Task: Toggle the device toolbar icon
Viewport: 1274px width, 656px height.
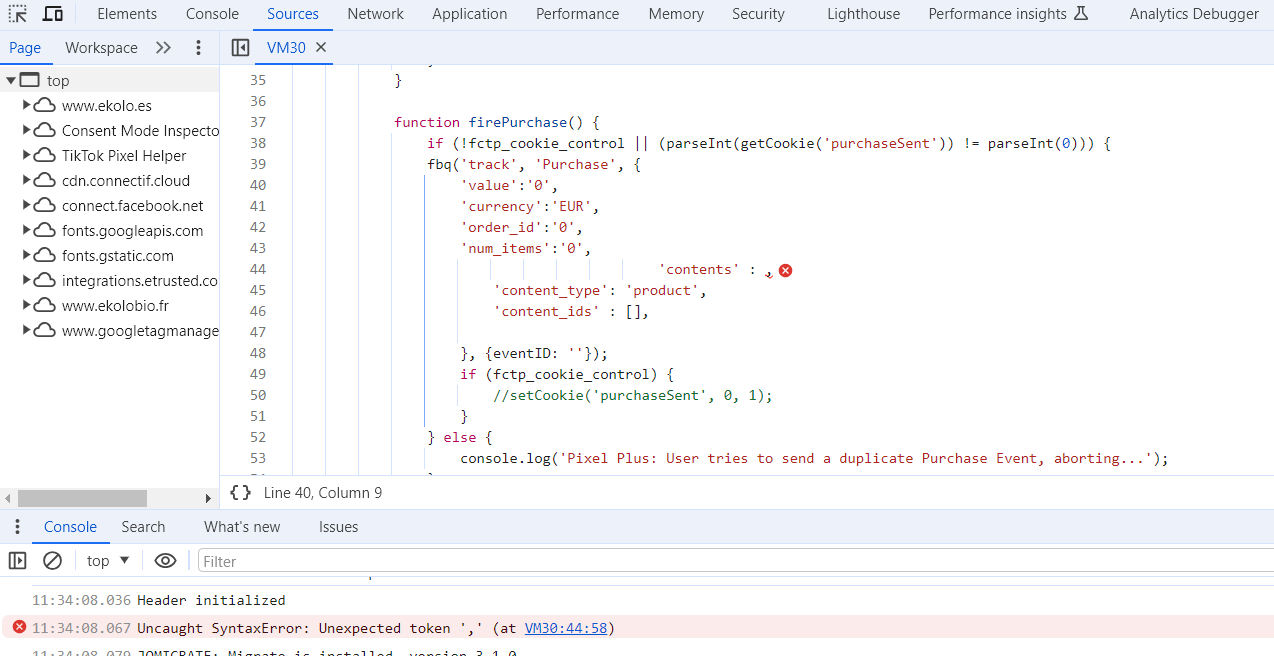Action: [53, 14]
